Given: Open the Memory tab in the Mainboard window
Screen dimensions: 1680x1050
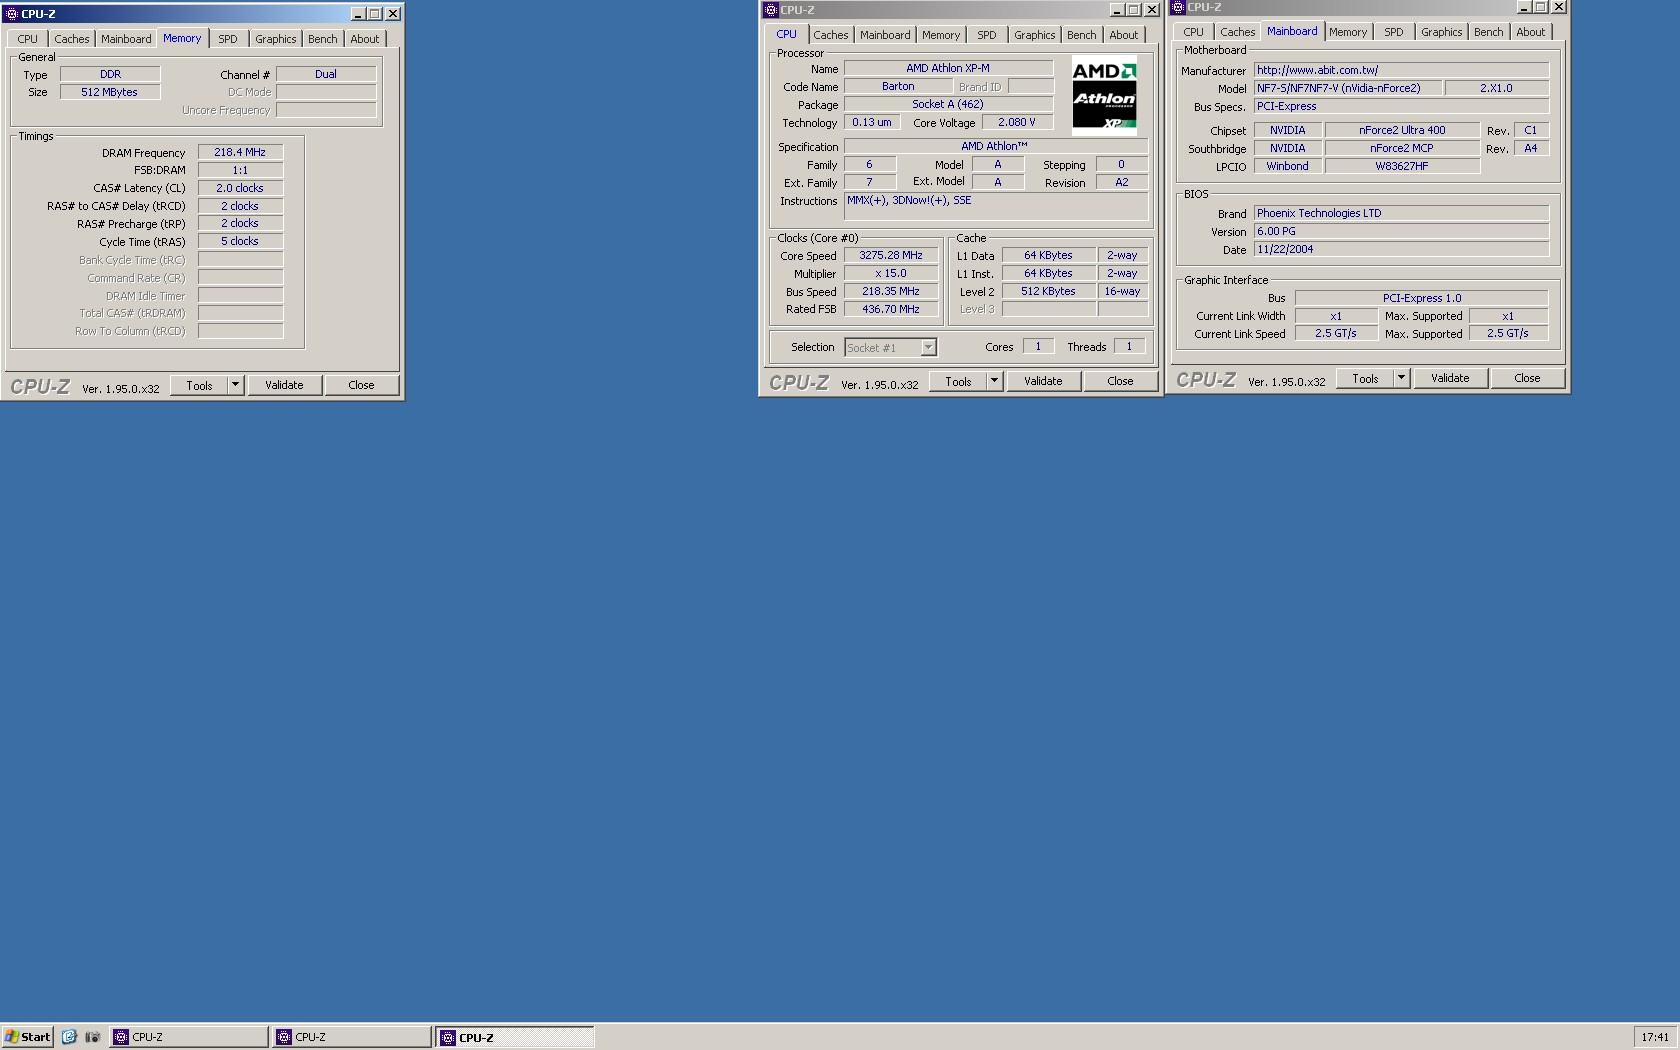Looking at the screenshot, I should (1348, 32).
